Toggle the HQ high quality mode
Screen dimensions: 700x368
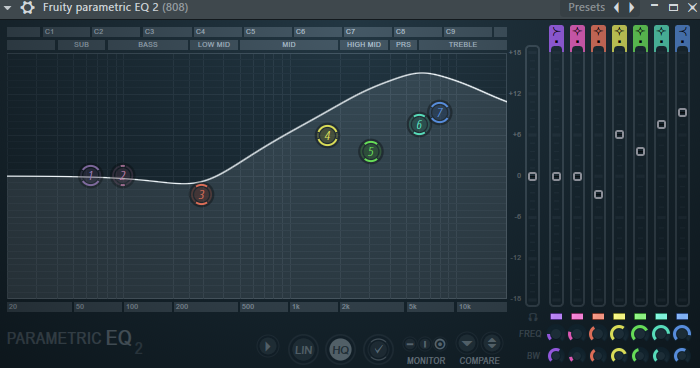[x=341, y=350]
